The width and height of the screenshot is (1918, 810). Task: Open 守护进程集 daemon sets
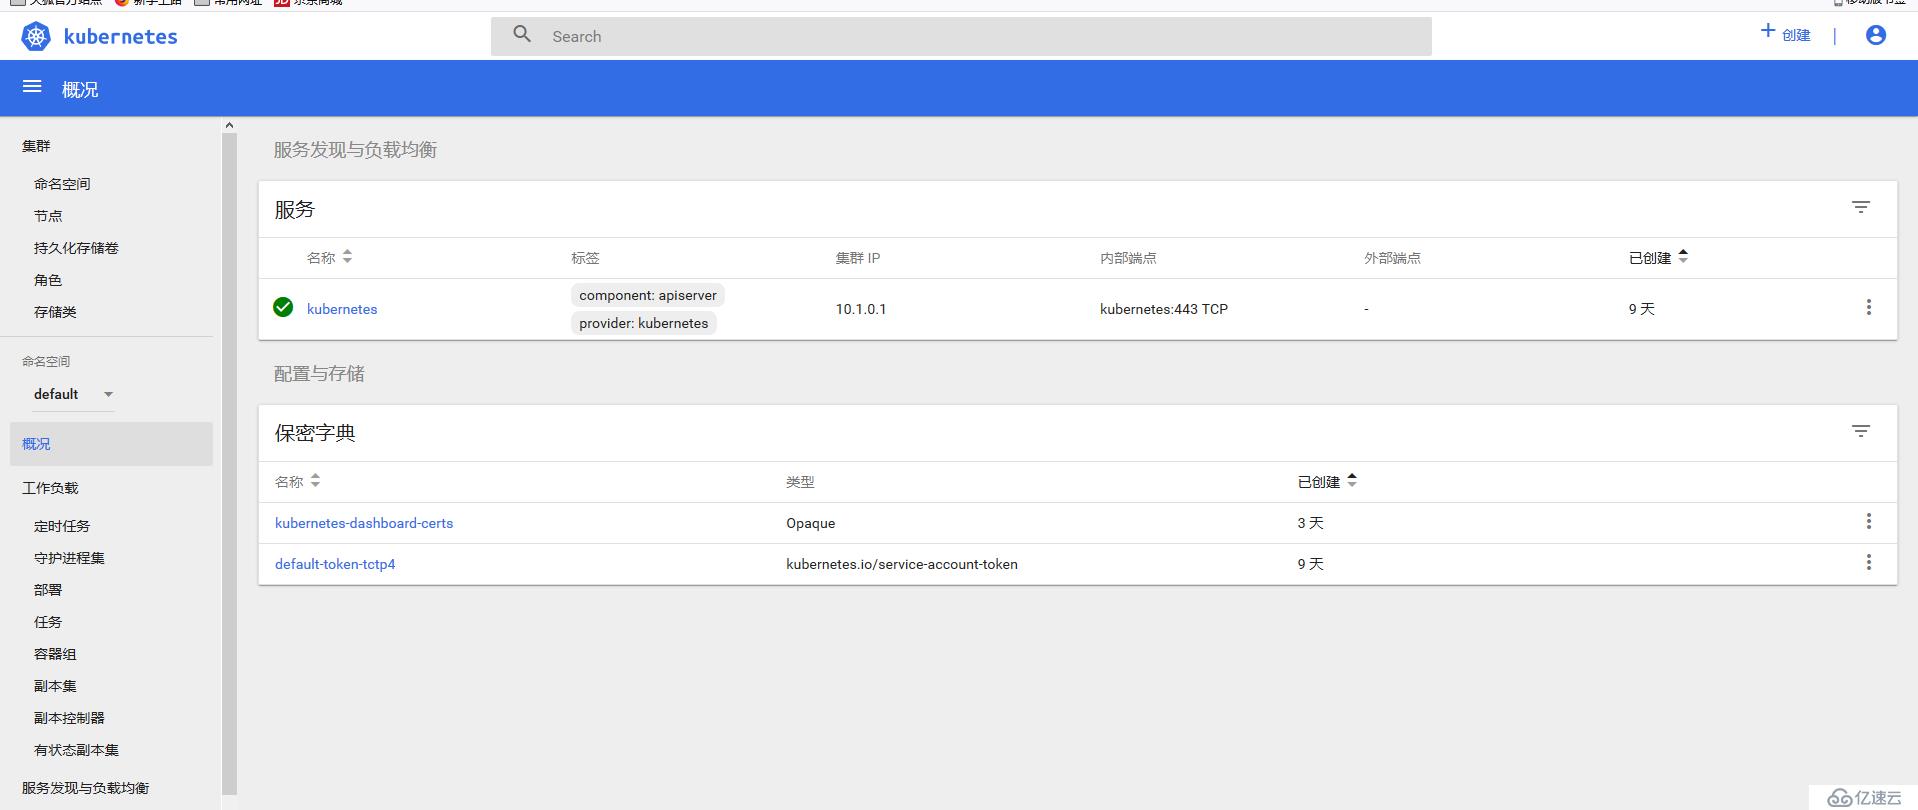click(69, 558)
